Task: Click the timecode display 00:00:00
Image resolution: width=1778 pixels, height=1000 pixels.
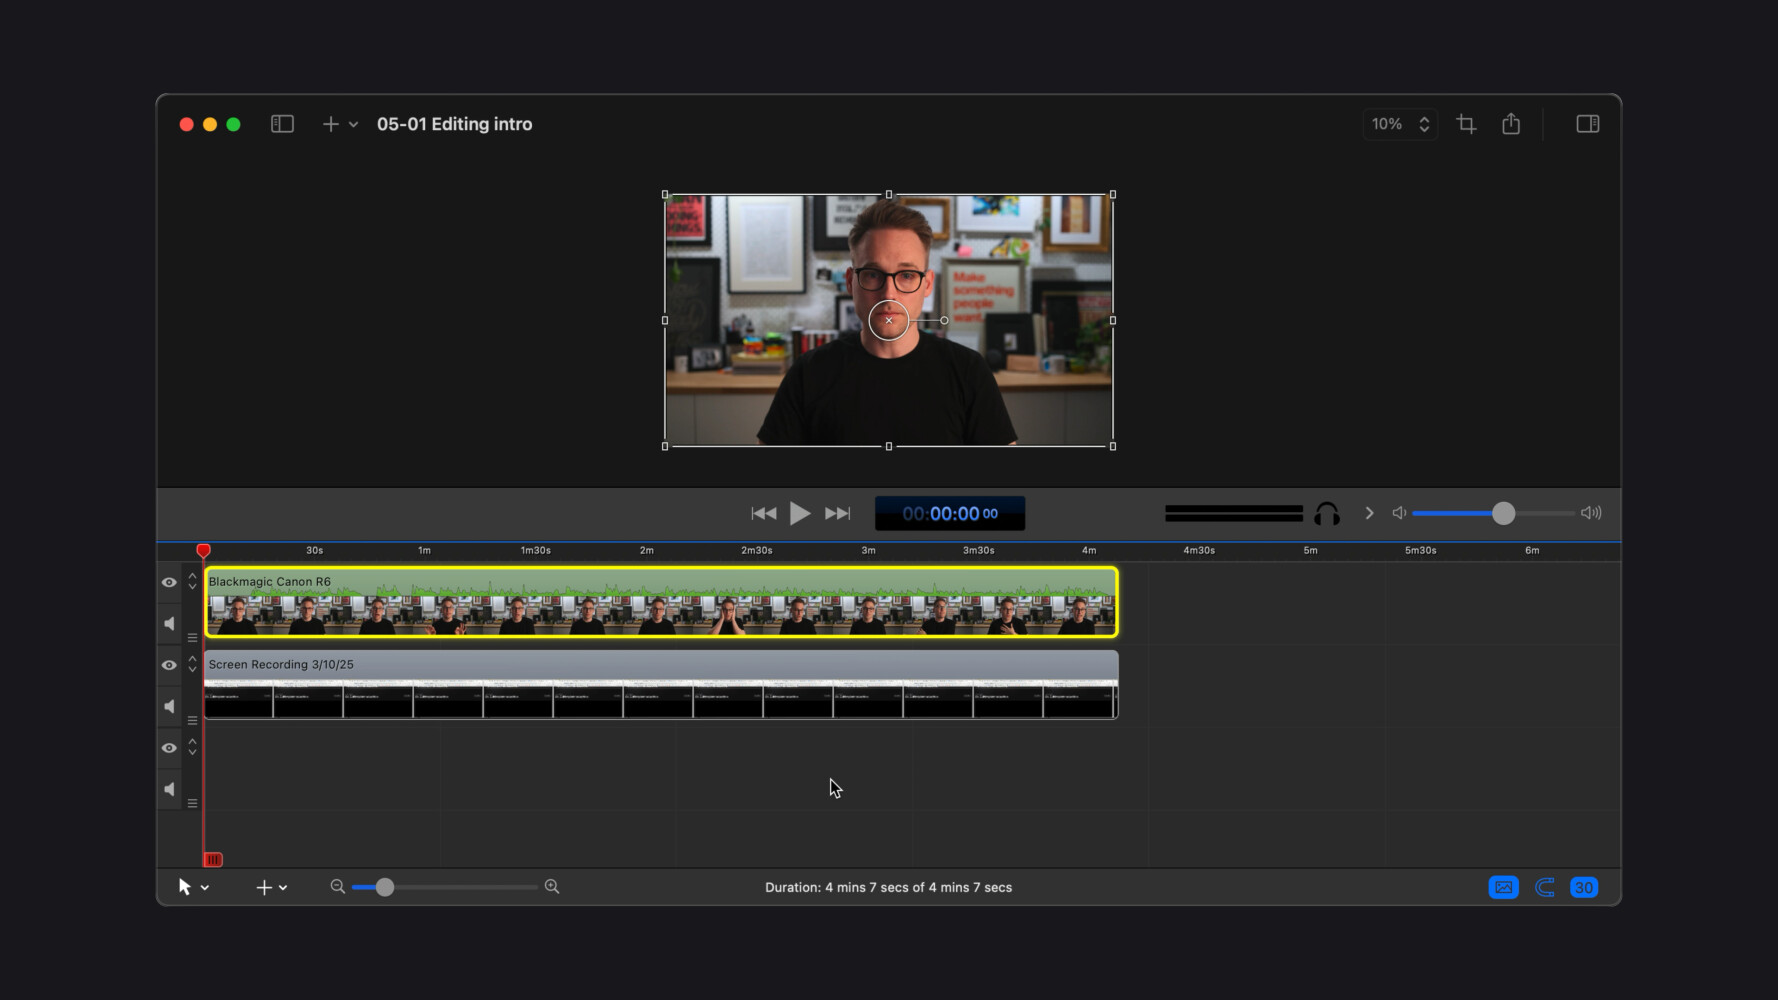Action: tap(950, 513)
